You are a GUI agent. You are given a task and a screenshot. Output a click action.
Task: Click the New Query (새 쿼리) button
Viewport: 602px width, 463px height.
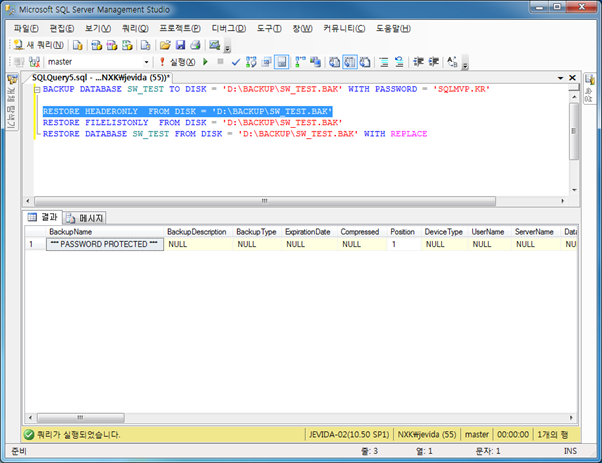click(38, 45)
